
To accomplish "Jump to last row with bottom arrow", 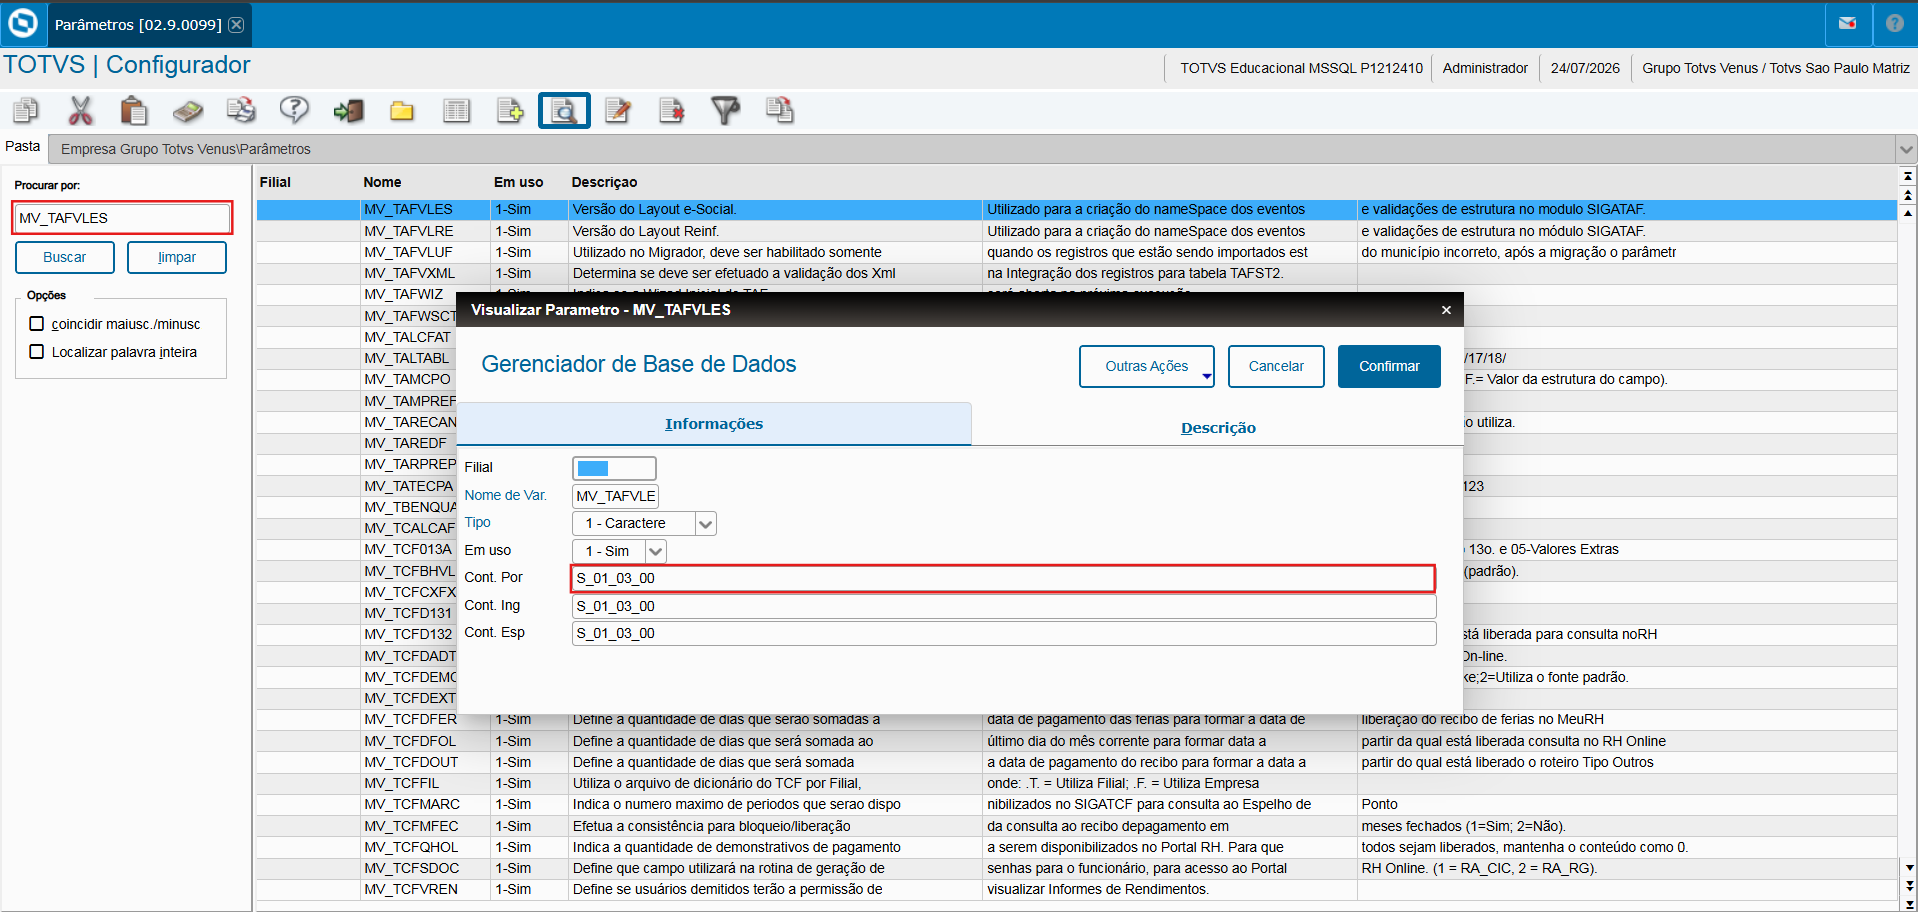I will [1908, 904].
